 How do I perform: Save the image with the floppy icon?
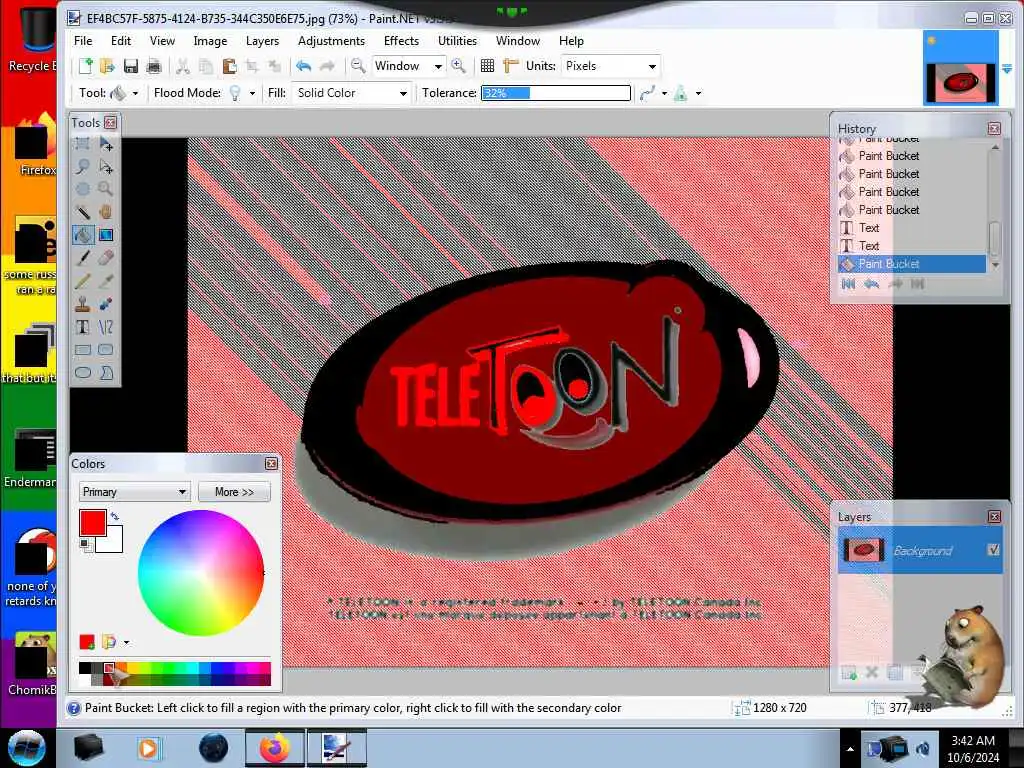(x=131, y=66)
